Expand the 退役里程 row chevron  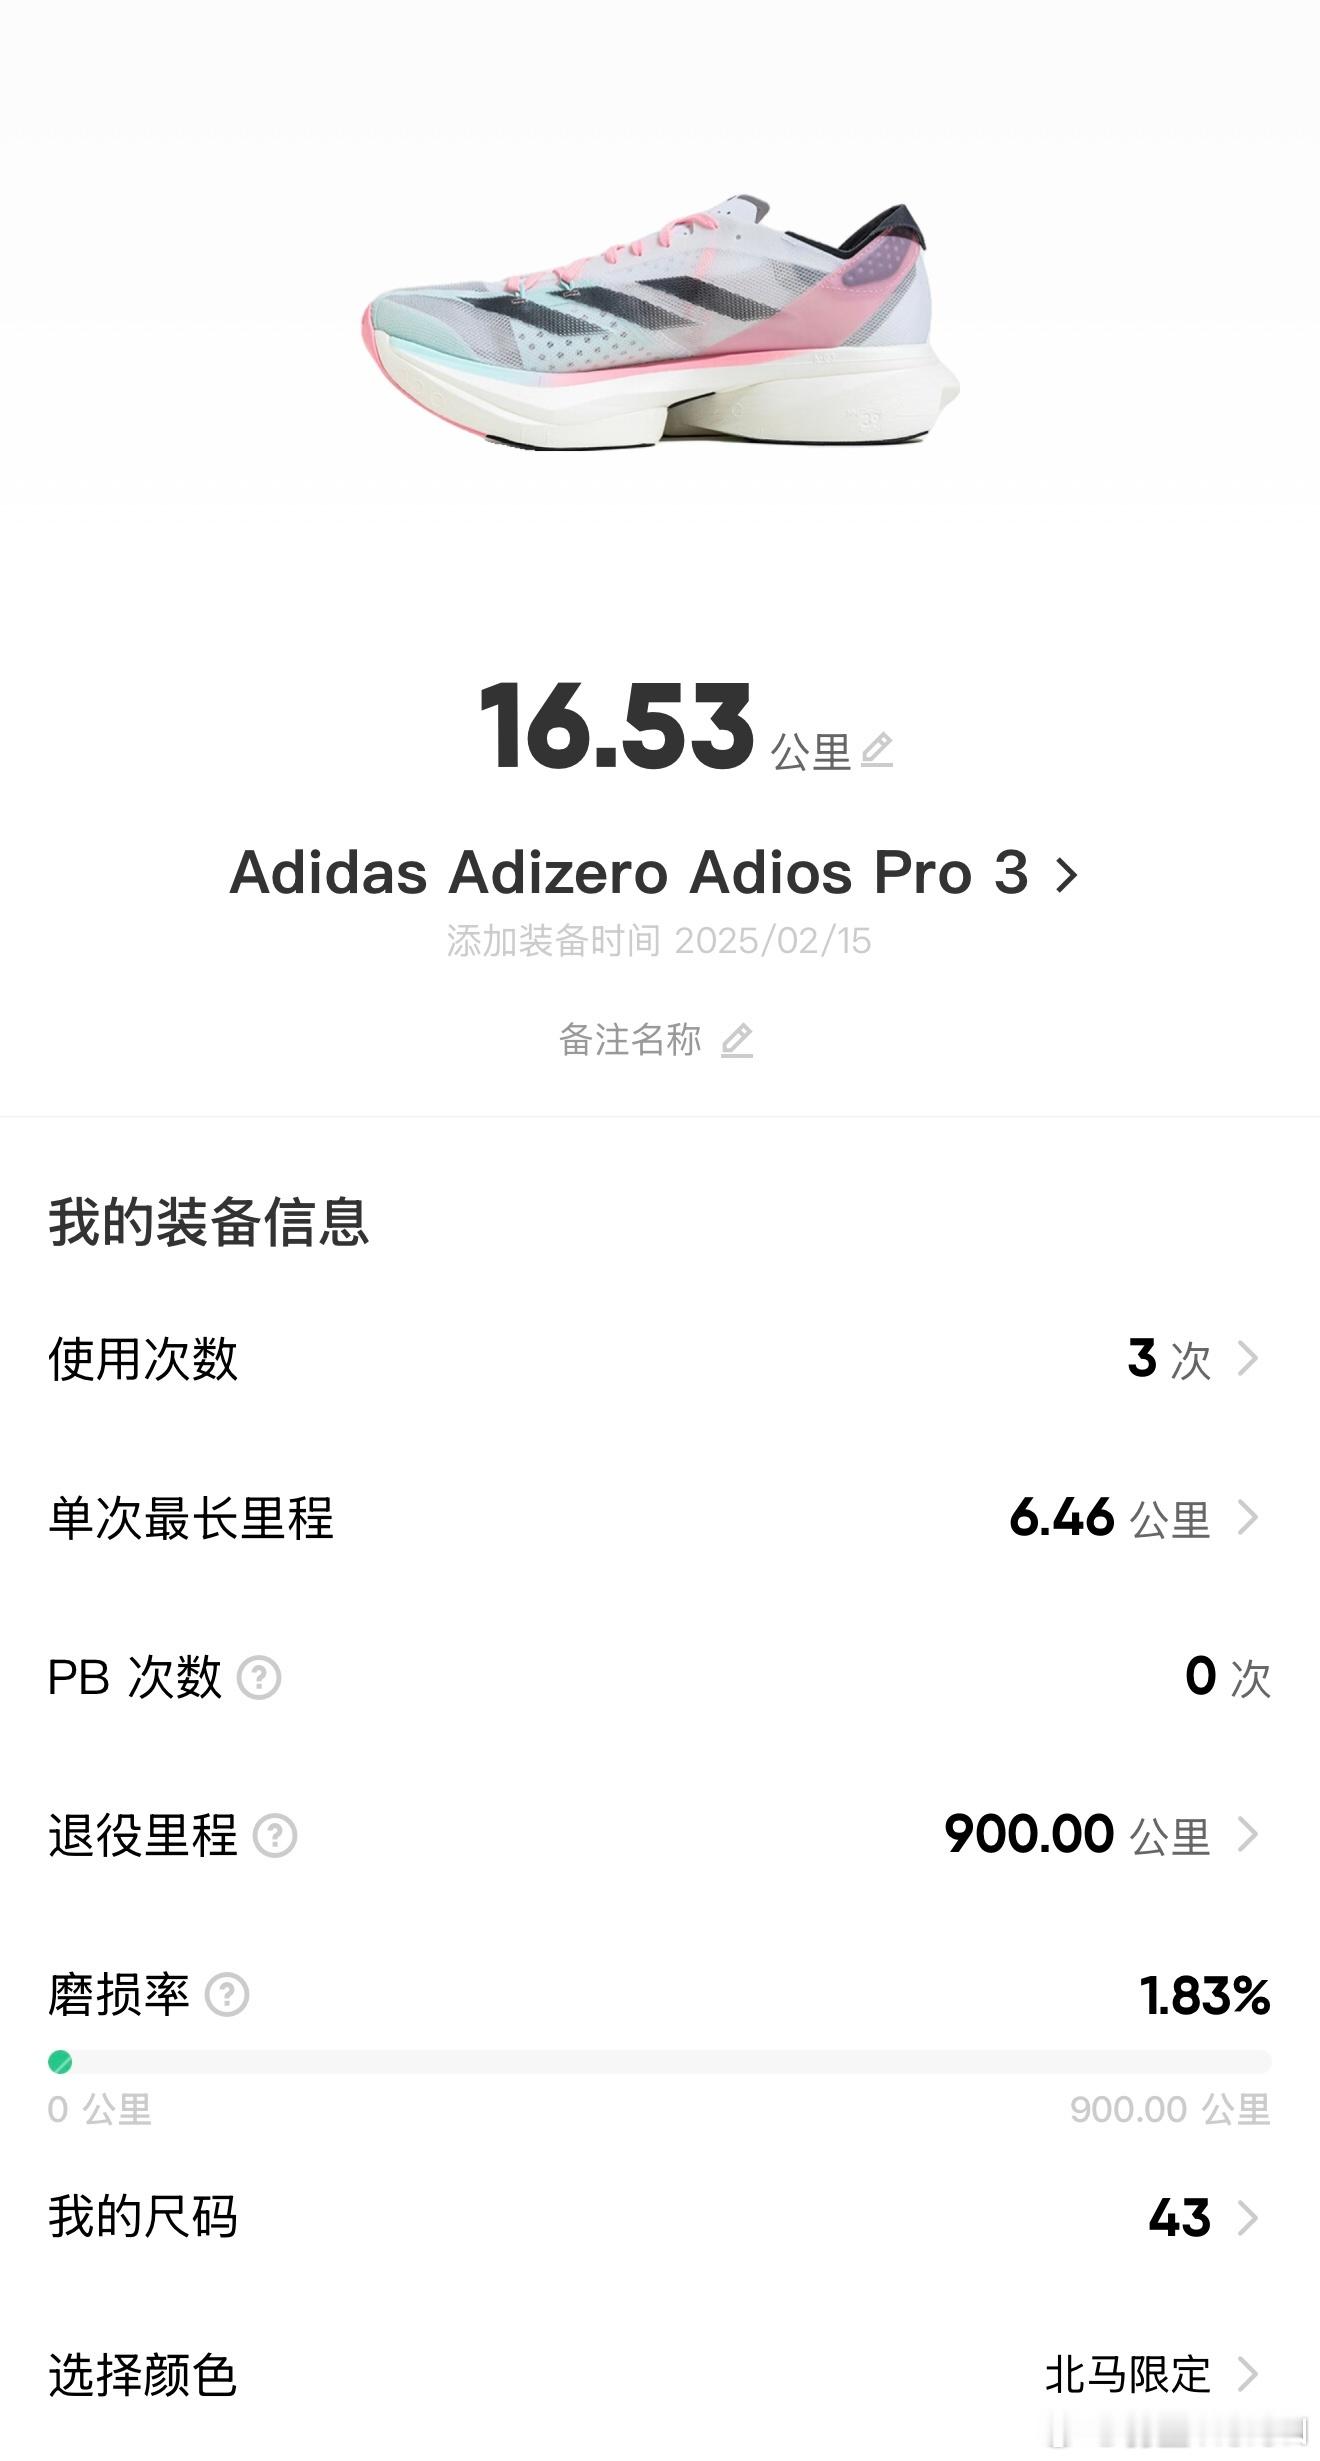coord(1247,1834)
